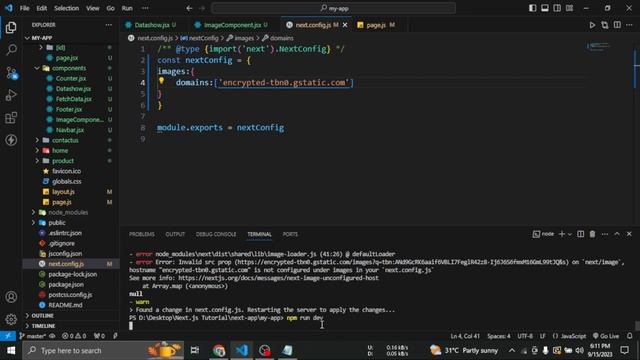This screenshot has width=640, height=360.
Task: Close the terminal panel
Action: tap(629, 234)
